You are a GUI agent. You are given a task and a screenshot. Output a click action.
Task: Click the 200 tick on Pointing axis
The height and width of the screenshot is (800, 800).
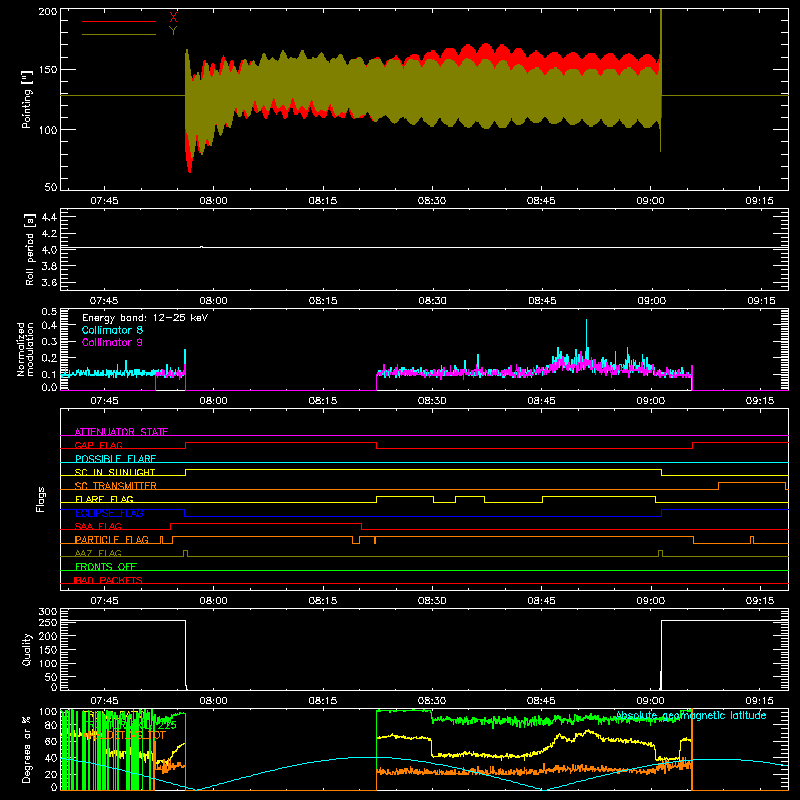47,11
